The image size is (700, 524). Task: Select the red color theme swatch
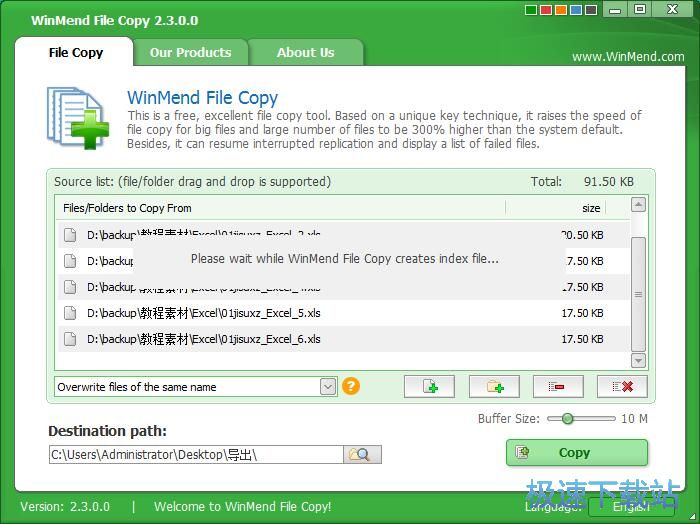click(x=546, y=10)
